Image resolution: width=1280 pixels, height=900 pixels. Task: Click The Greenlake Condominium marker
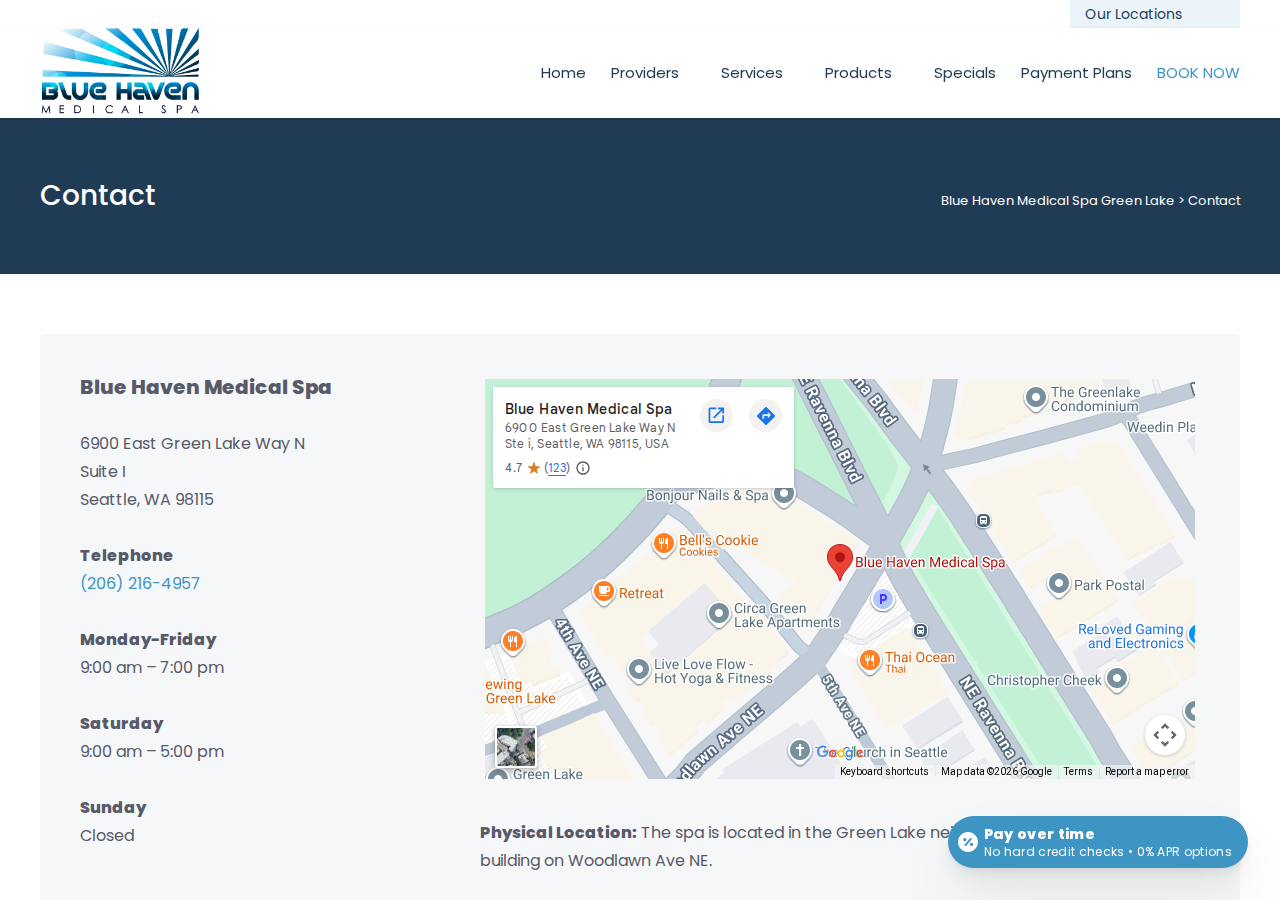pyautogui.click(x=1036, y=398)
